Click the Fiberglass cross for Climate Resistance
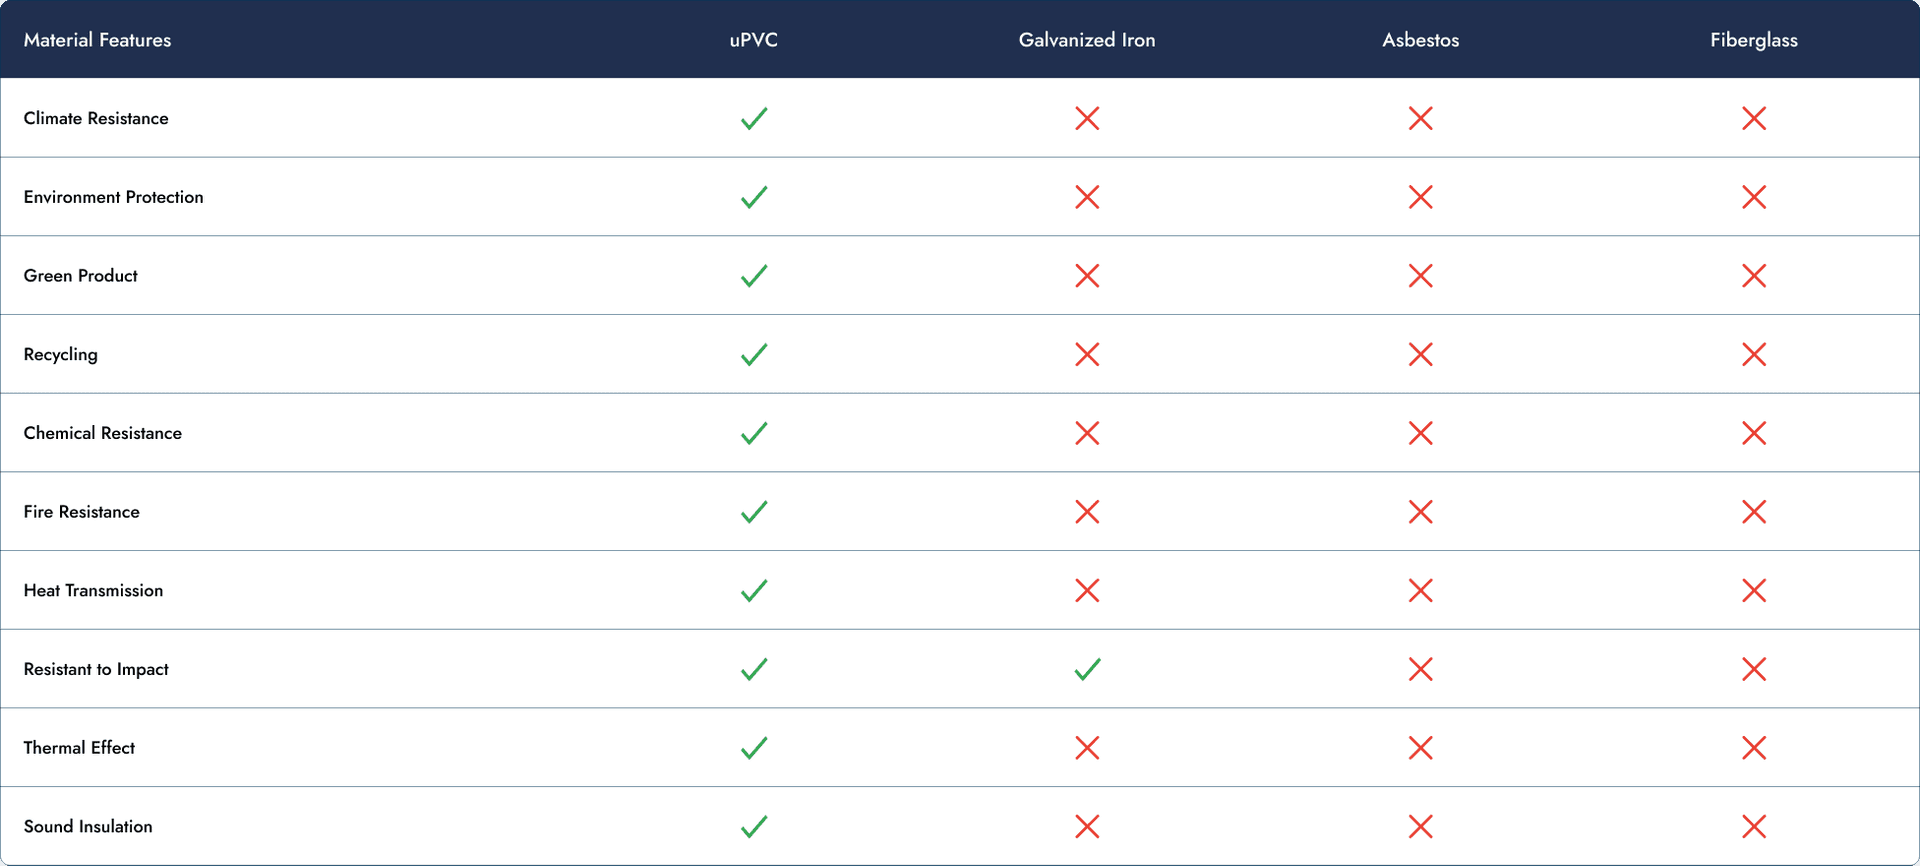The width and height of the screenshot is (1920, 866). pyautogui.click(x=1754, y=118)
